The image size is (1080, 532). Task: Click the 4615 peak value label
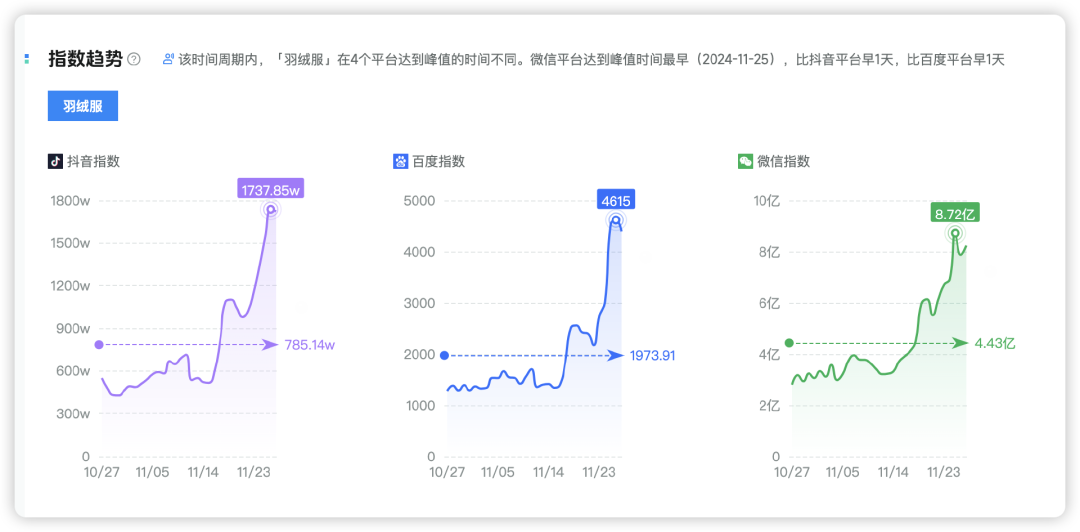coord(616,200)
